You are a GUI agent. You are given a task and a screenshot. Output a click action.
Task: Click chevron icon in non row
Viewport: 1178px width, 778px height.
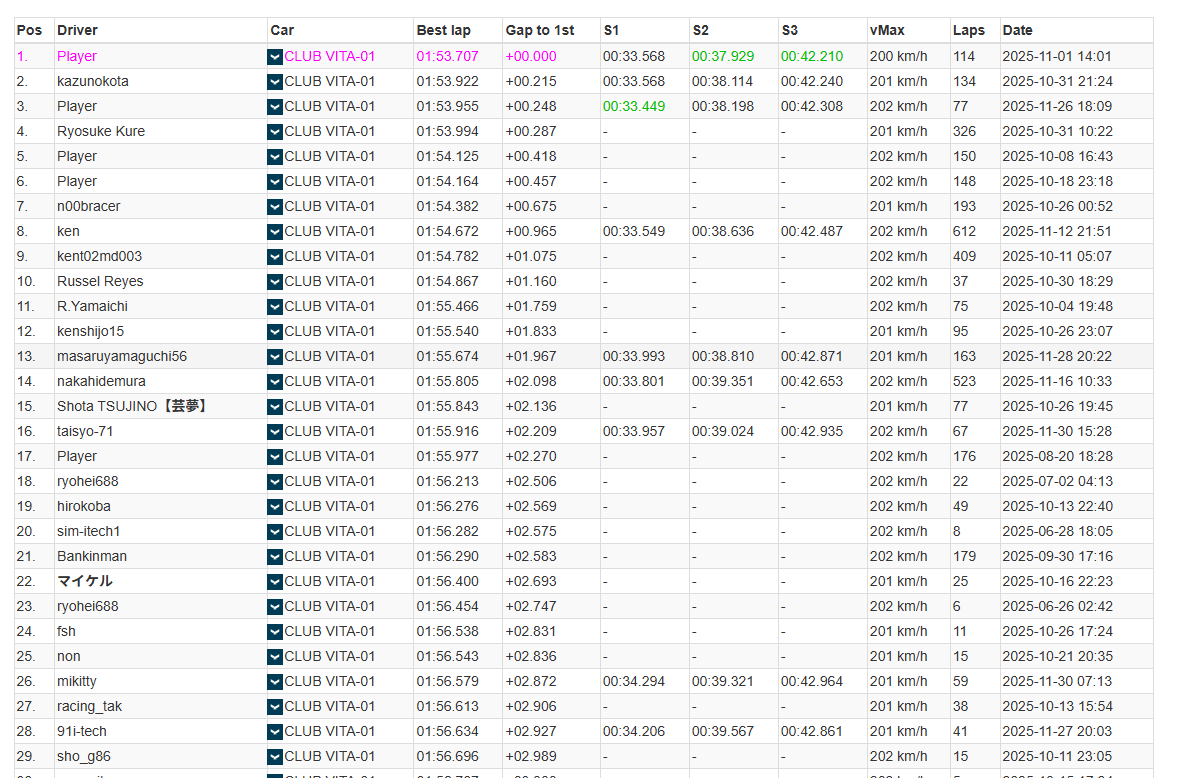[x=275, y=657]
